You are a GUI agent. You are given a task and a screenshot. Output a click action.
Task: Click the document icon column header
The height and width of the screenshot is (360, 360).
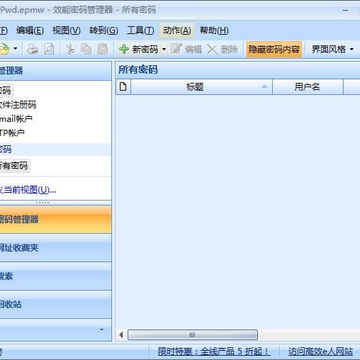click(x=123, y=87)
